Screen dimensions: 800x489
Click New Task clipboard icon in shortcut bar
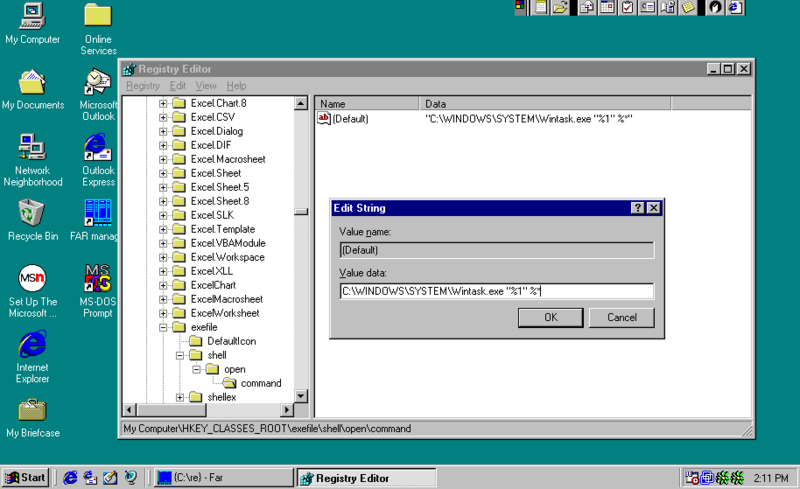coord(628,7)
